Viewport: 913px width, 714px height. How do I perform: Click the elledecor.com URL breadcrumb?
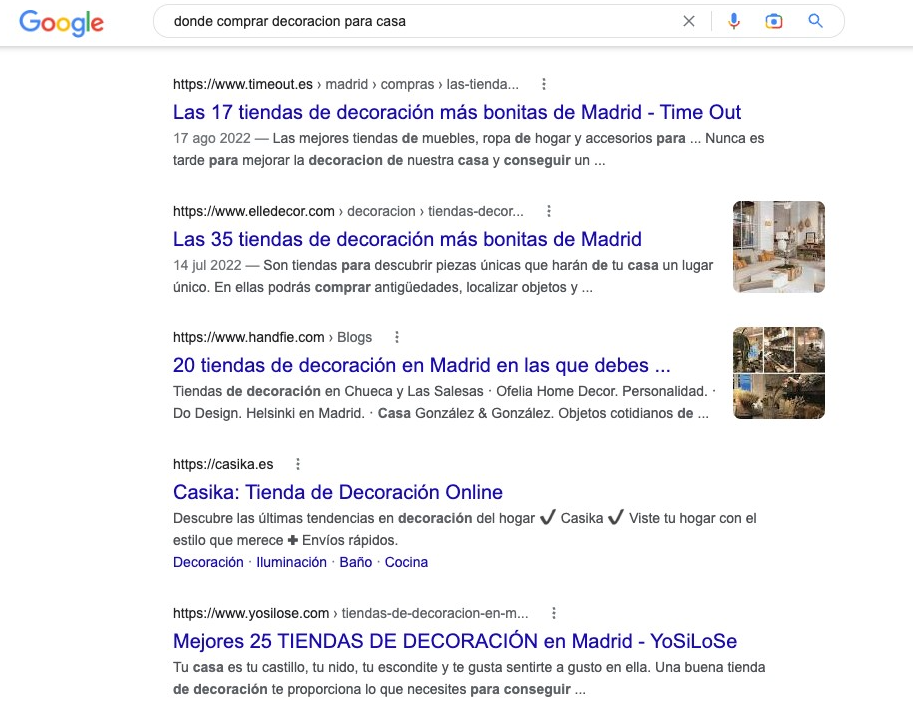(x=348, y=211)
